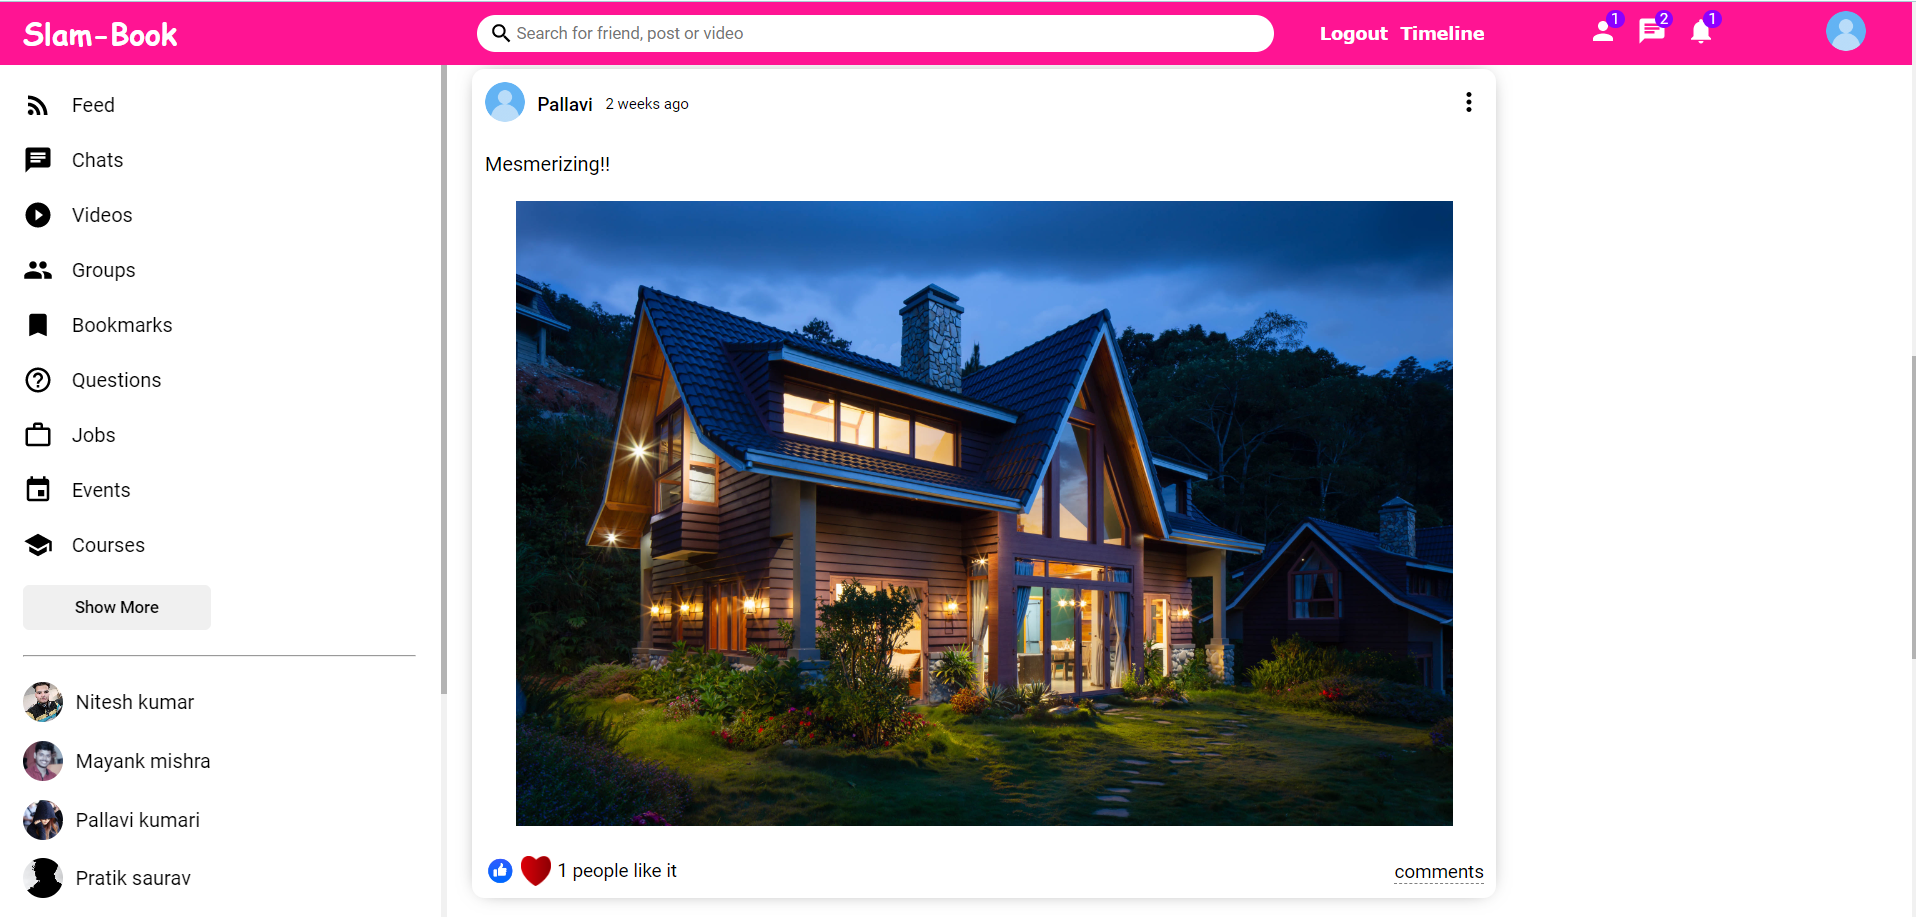
Task: Open the comments link on post
Action: coord(1439,872)
